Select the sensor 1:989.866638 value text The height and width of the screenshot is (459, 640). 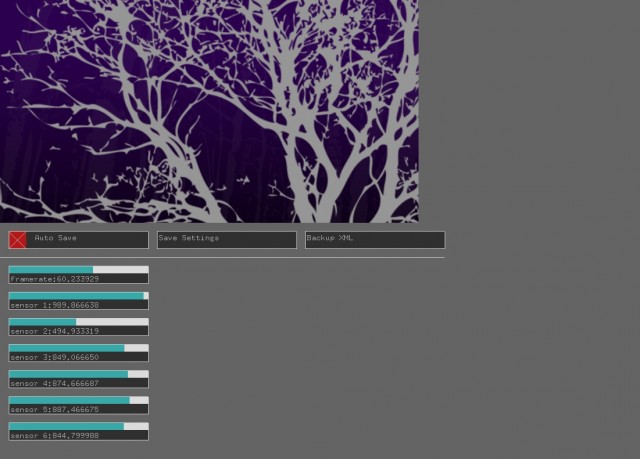[55, 305]
